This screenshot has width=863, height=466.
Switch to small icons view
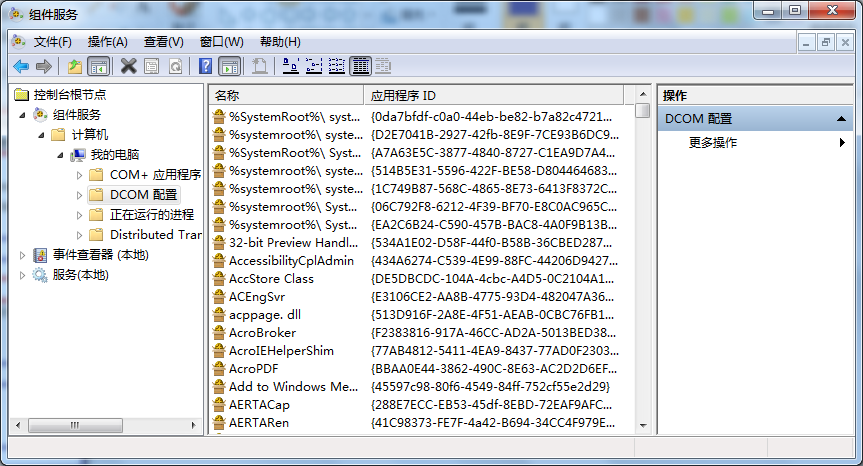coord(314,67)
